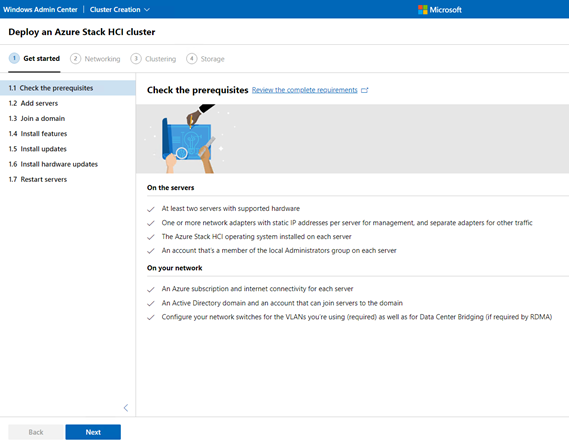Switch to the Networking tab
The width and height of the screenshot is (569, 442).
pyautogui.click(x=102, y=59)
